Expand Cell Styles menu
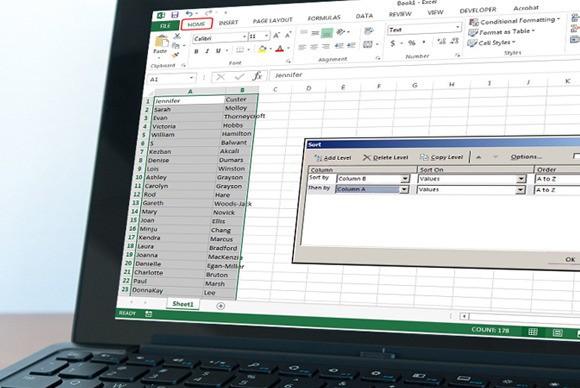580x388 pixels. (x=491, y=43)
